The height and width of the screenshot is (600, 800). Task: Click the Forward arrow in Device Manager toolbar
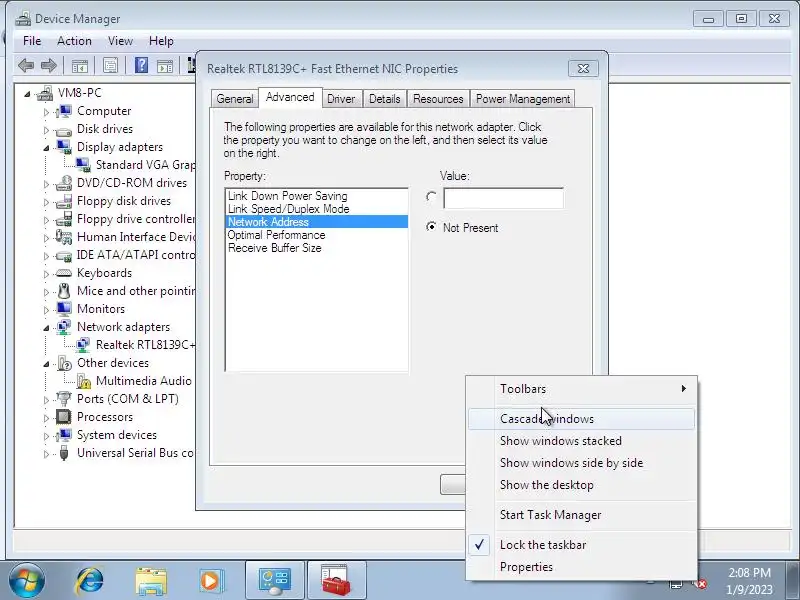48,65
